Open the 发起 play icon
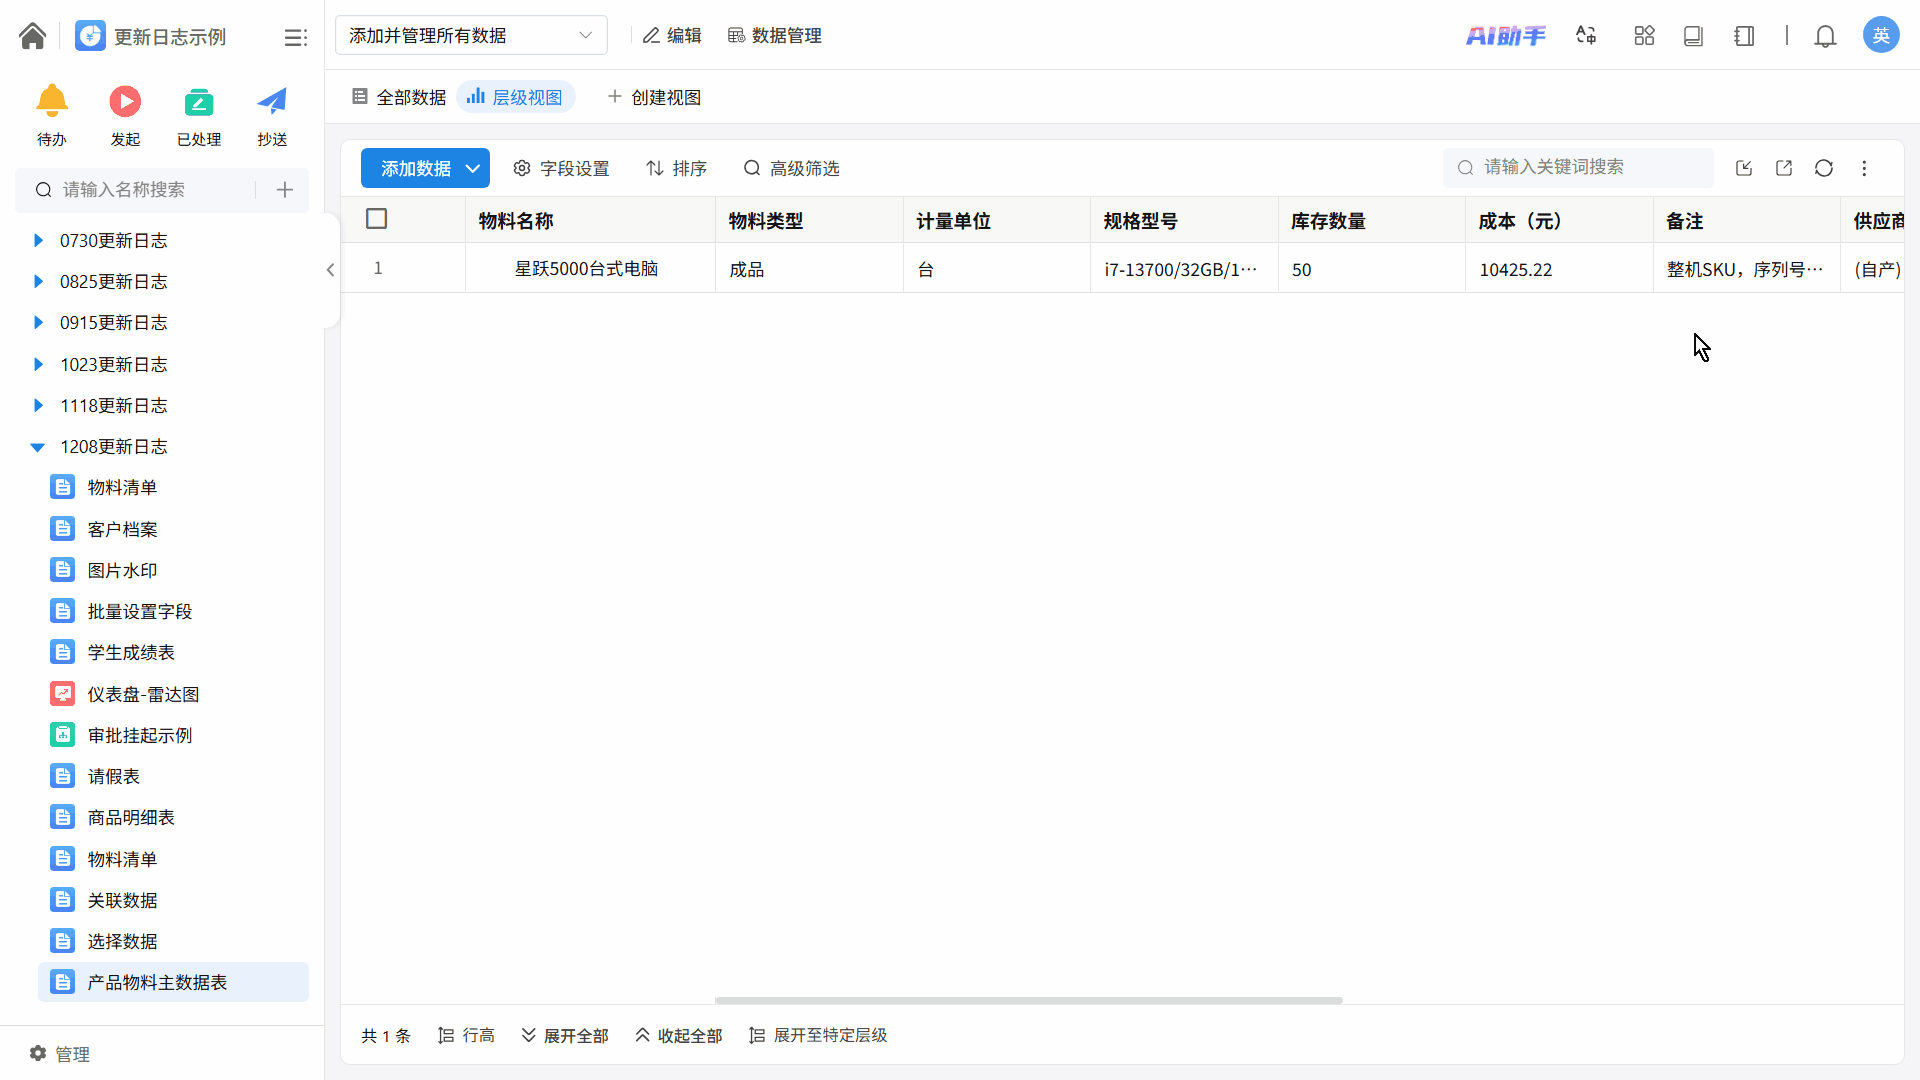This screenshot has height=1080, width=1920. coord(125,102)
